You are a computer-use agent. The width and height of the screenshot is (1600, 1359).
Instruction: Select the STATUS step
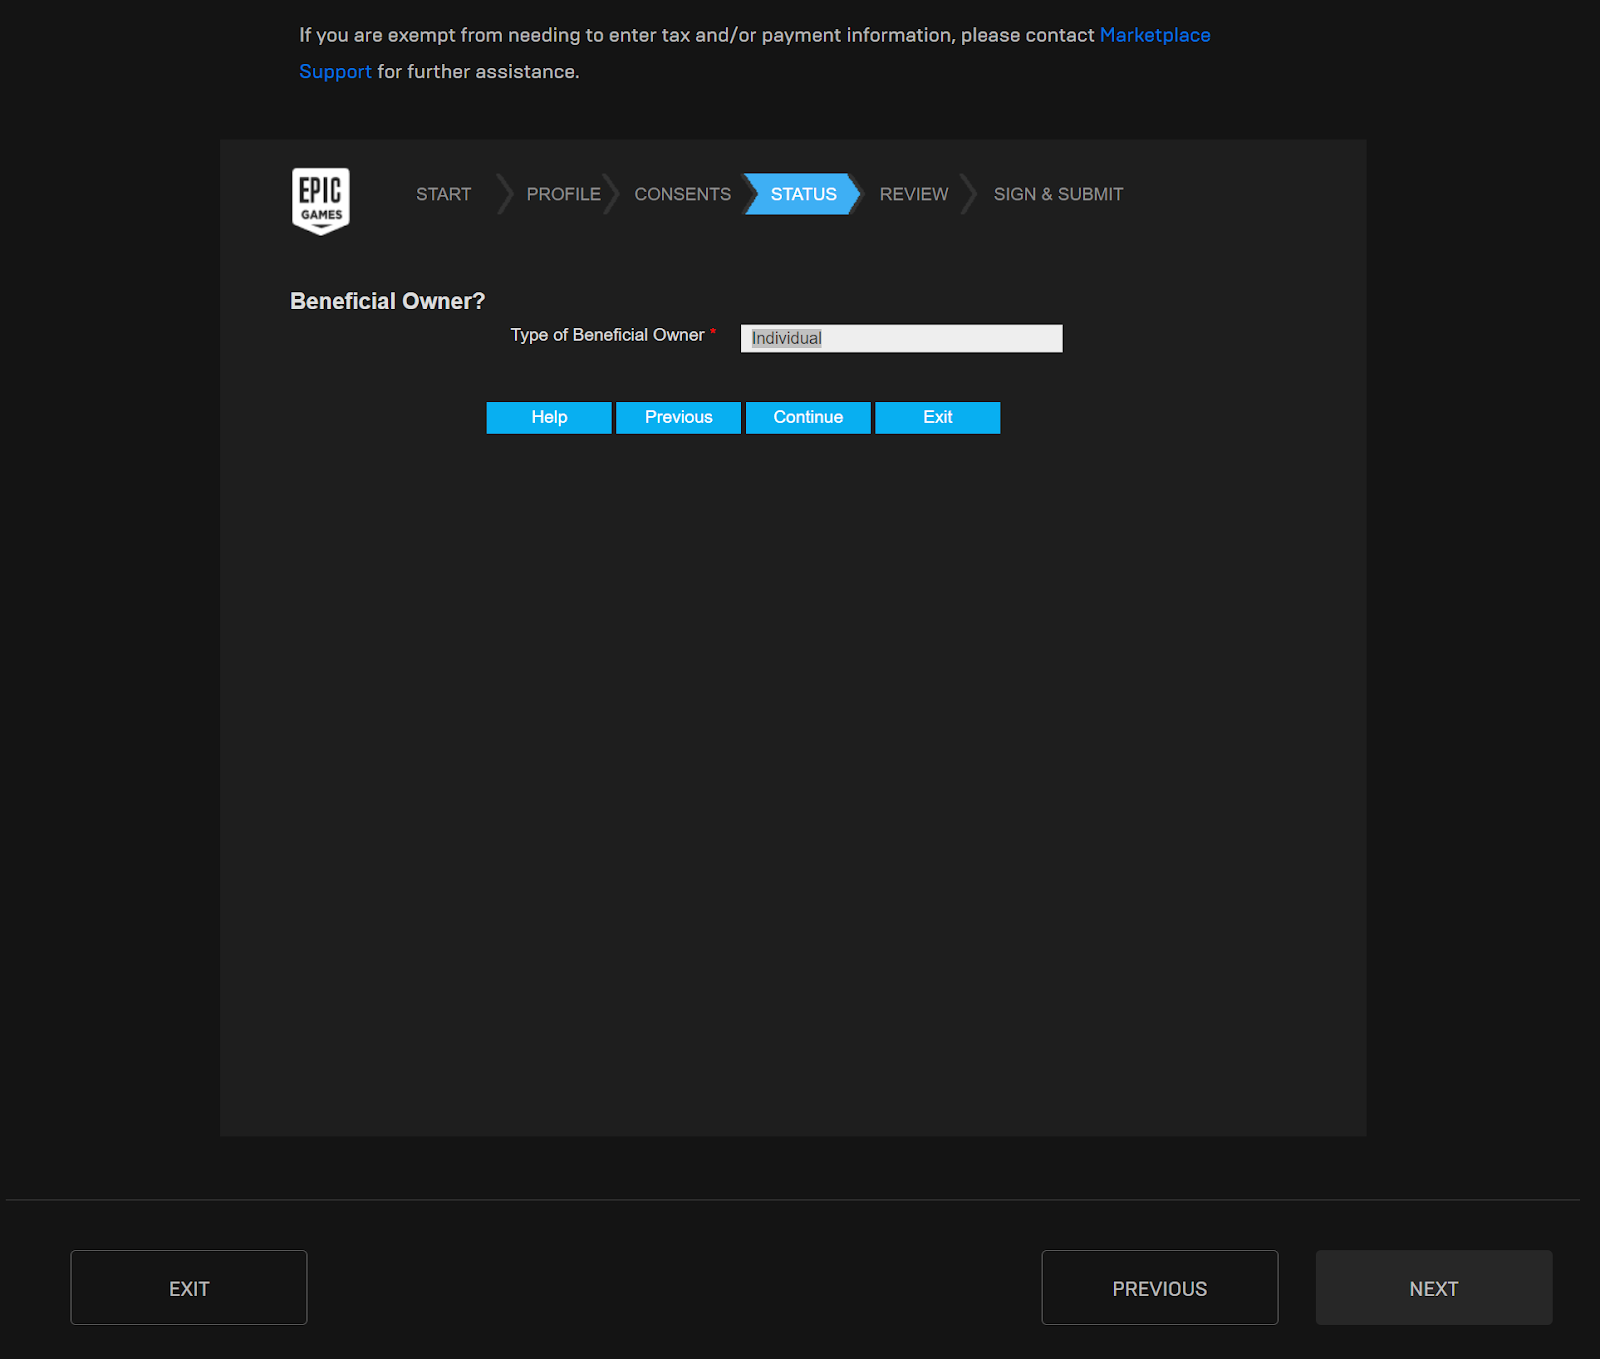click(x=803, y=194)
